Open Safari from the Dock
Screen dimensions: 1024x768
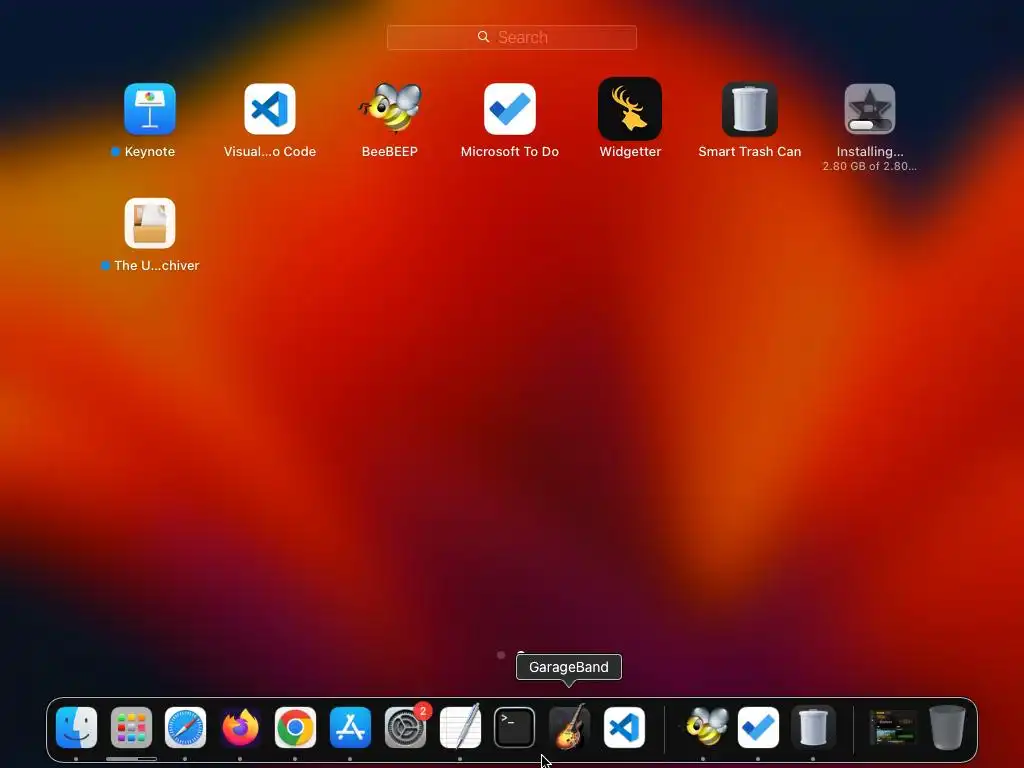185,728
